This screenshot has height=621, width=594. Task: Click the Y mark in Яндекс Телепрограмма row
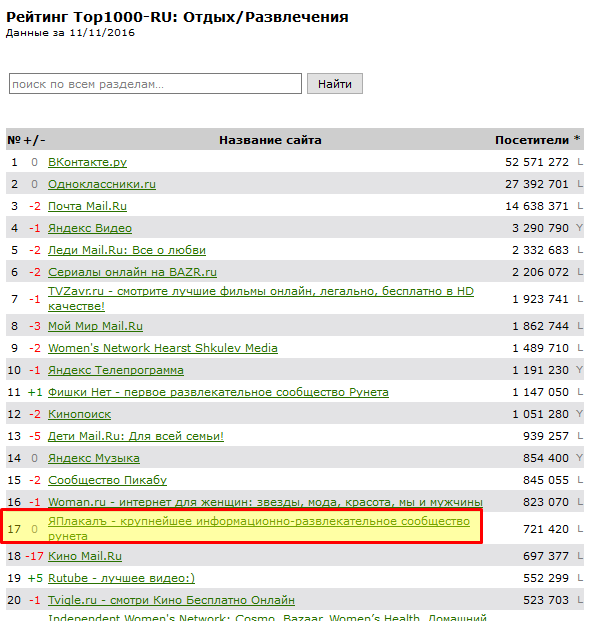pyautogui.click(x=579, y=370)
